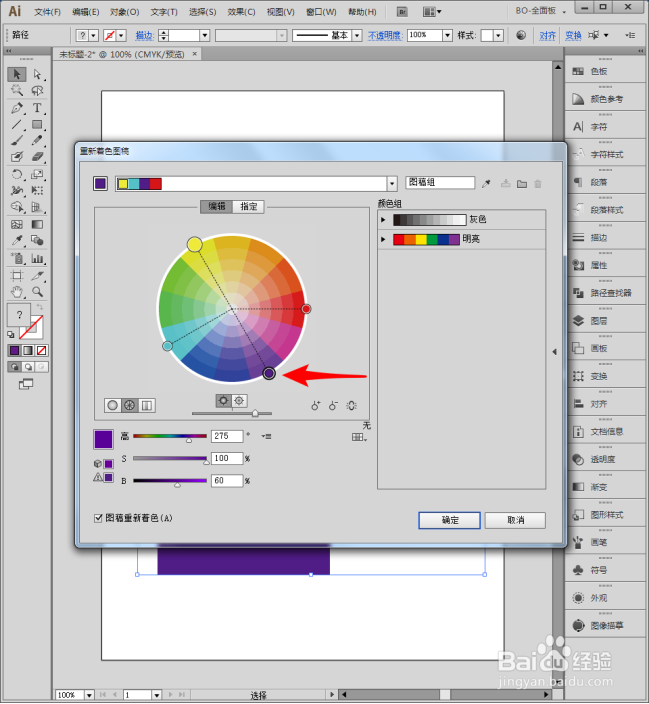Open the 文件(F) menu
Screen dimensions: 649x704
pos(48,12)
